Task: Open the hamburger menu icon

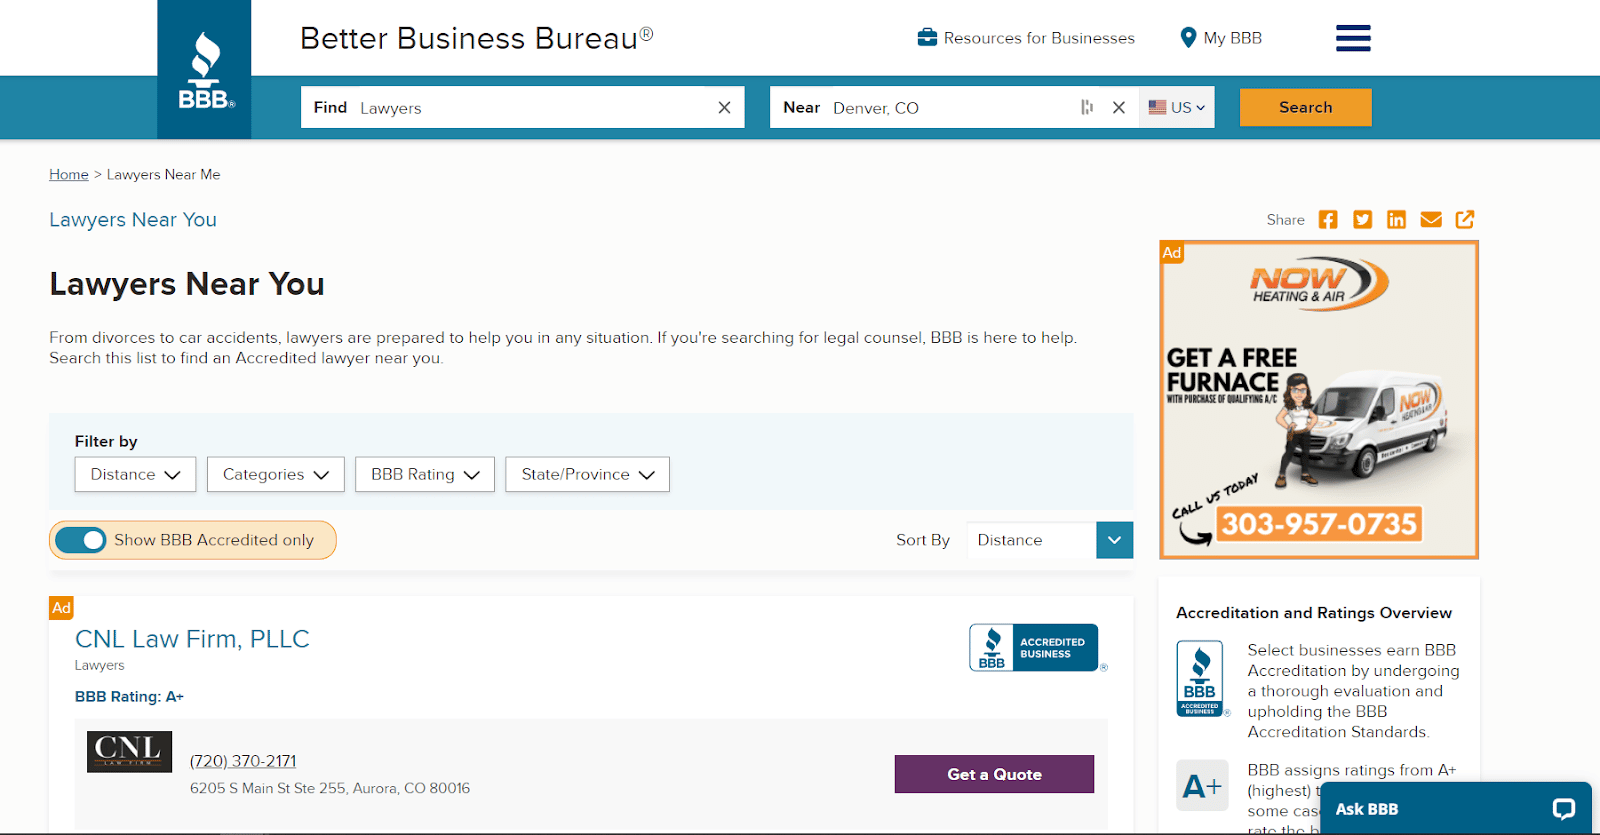Action: pos(1353,38)
